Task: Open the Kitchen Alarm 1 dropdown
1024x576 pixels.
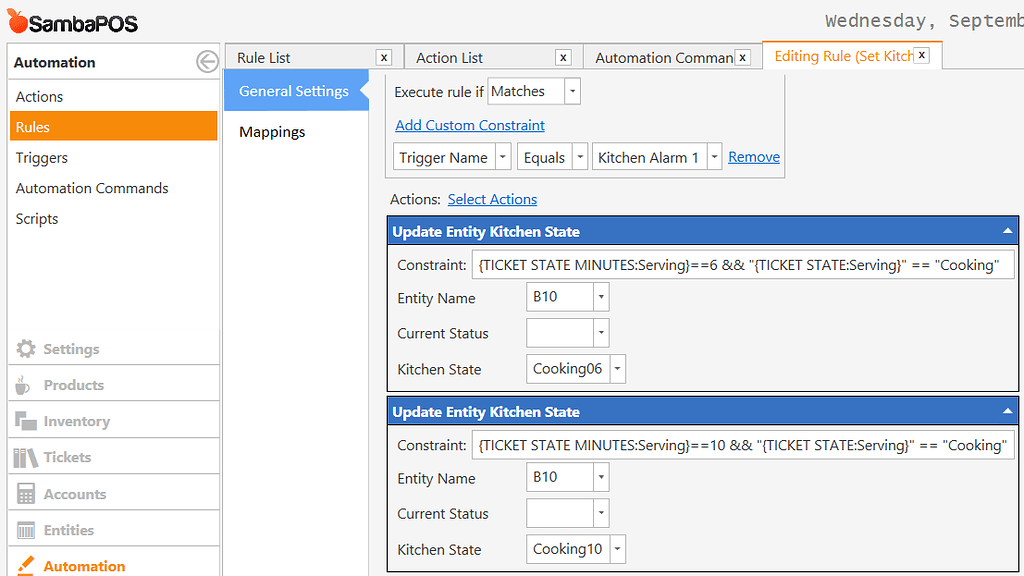Action: [x=714, y=157]
